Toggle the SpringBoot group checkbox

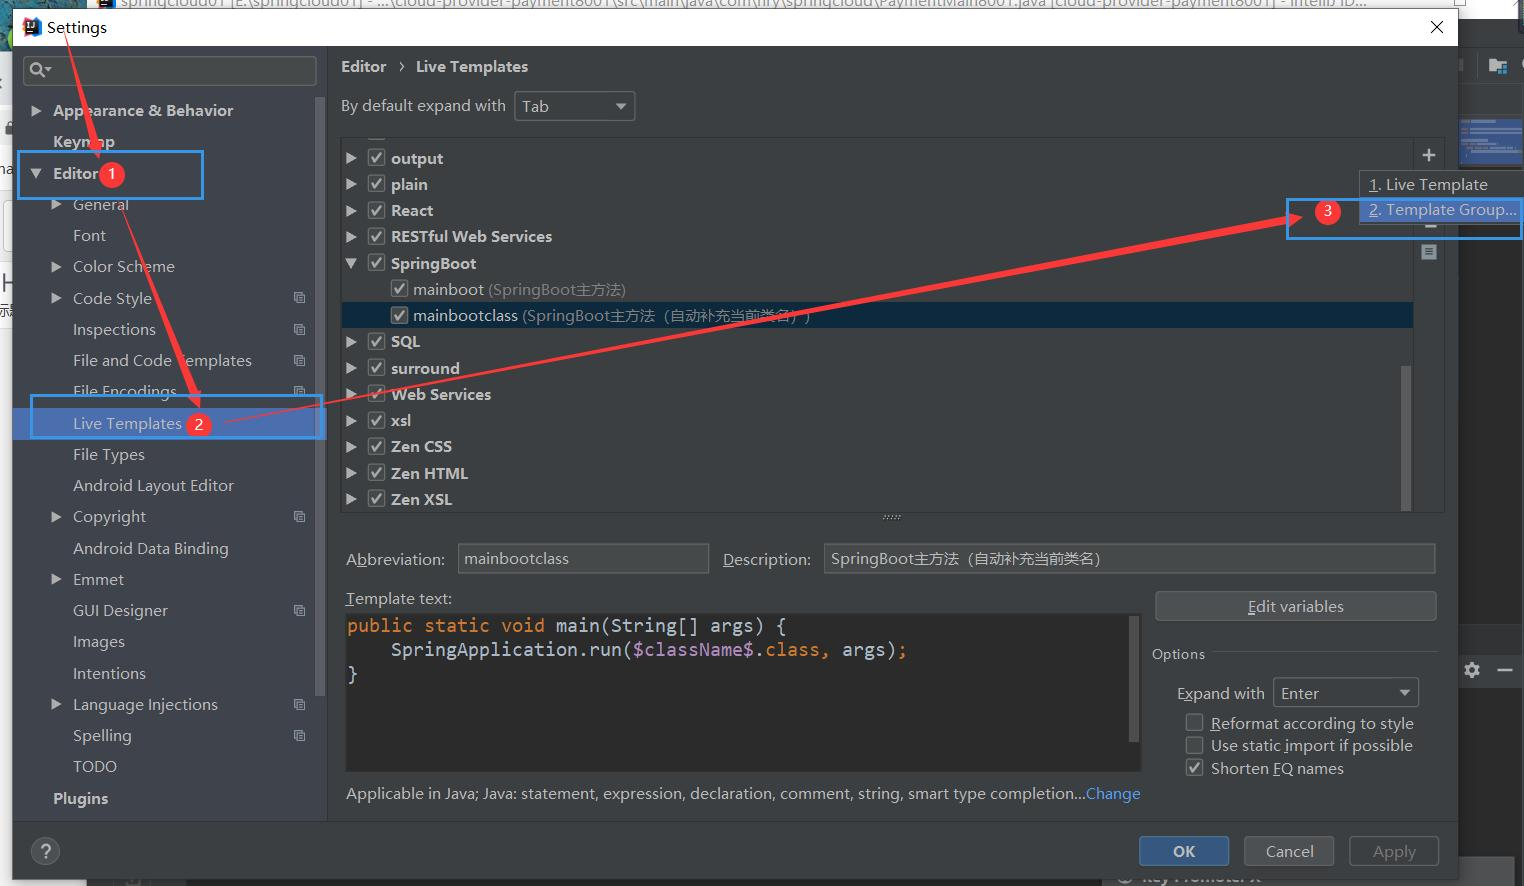coord(377,262)
